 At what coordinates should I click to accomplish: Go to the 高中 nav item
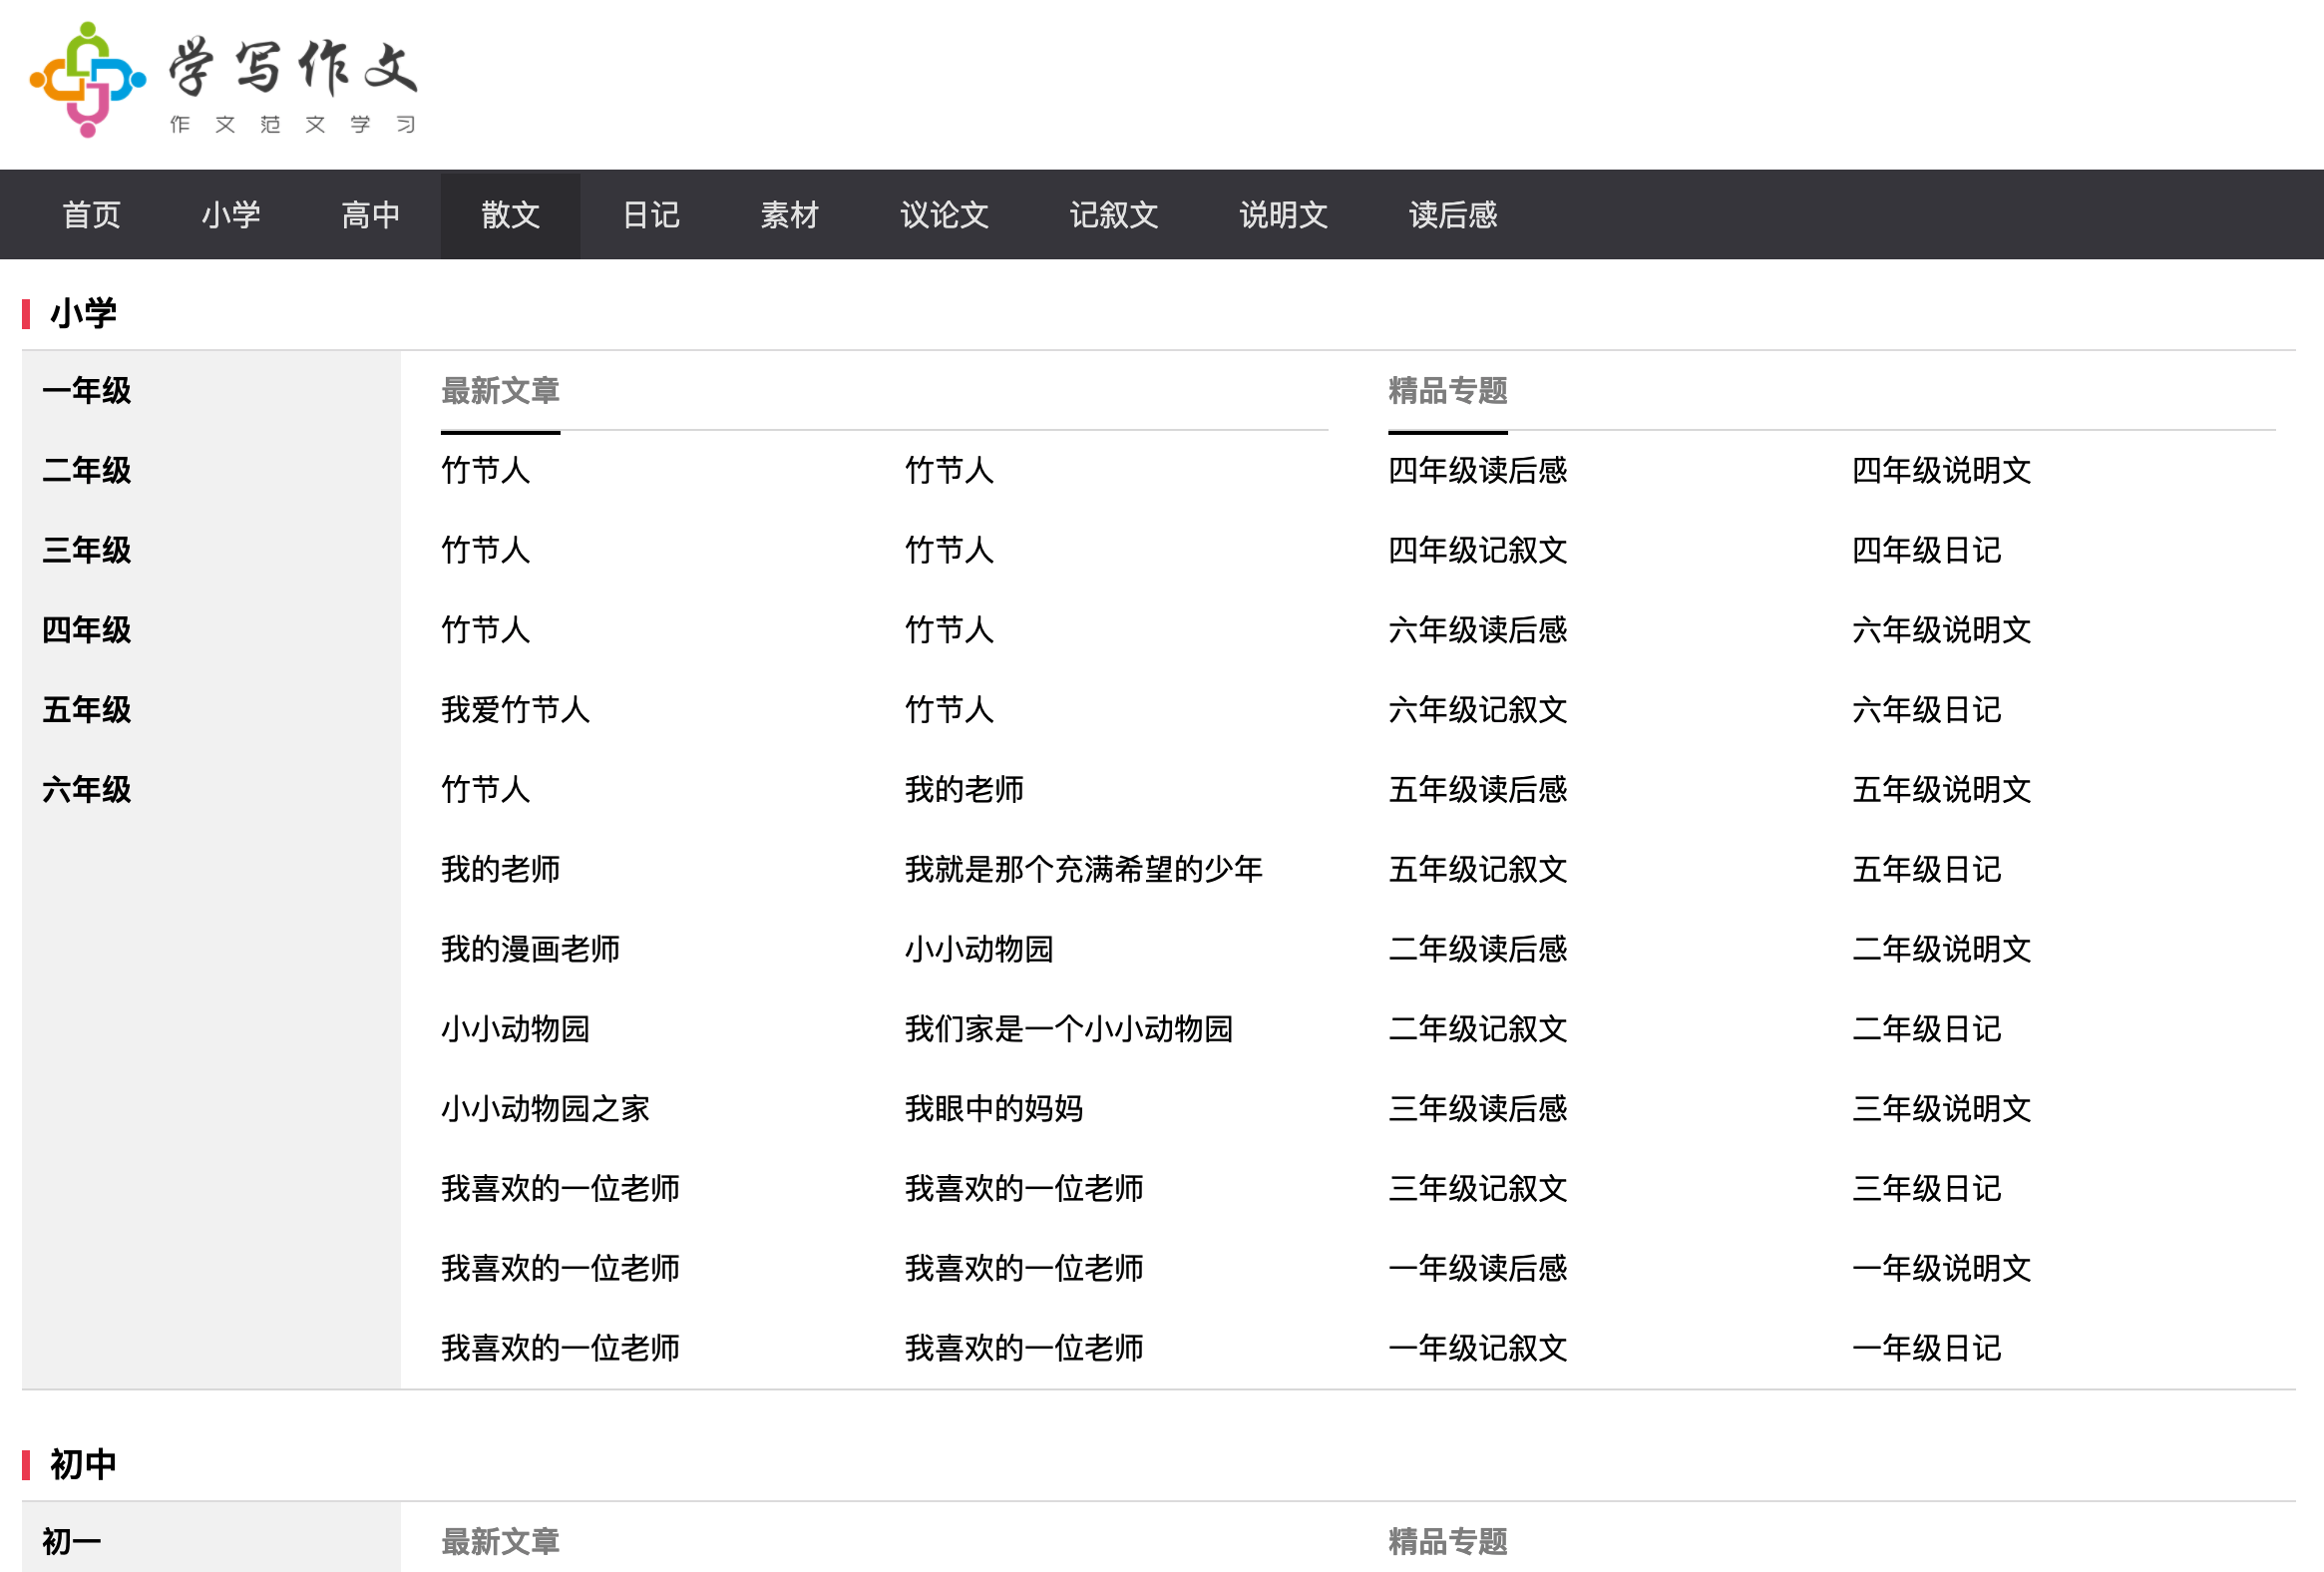[371, 215]
